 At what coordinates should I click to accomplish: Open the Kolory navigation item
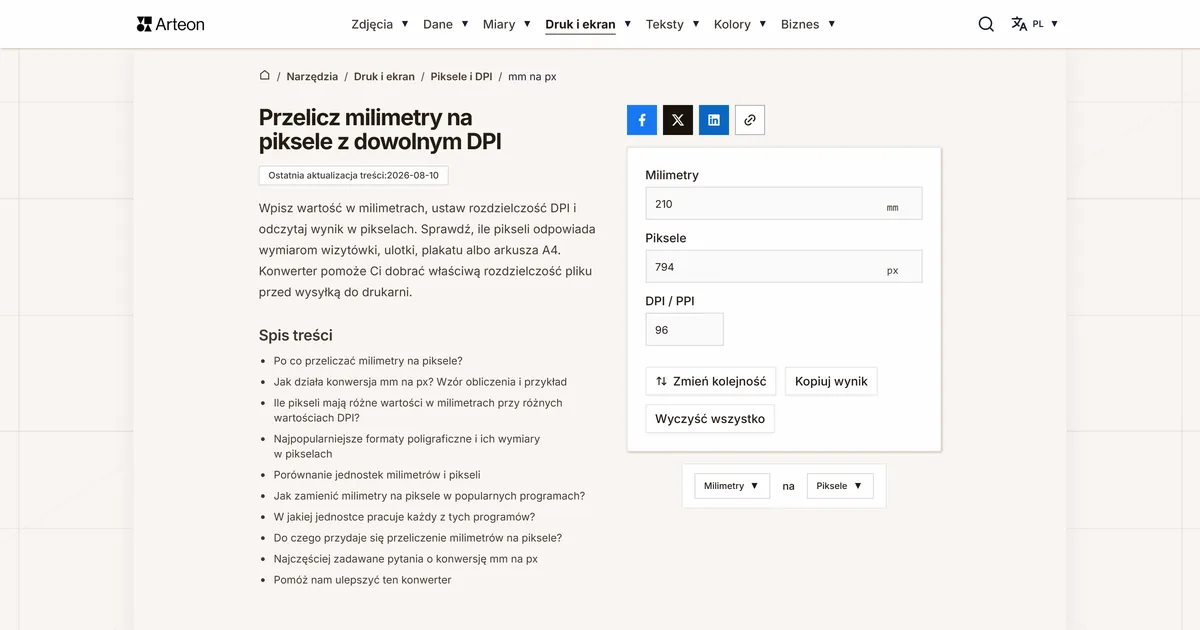click(732, 24)
